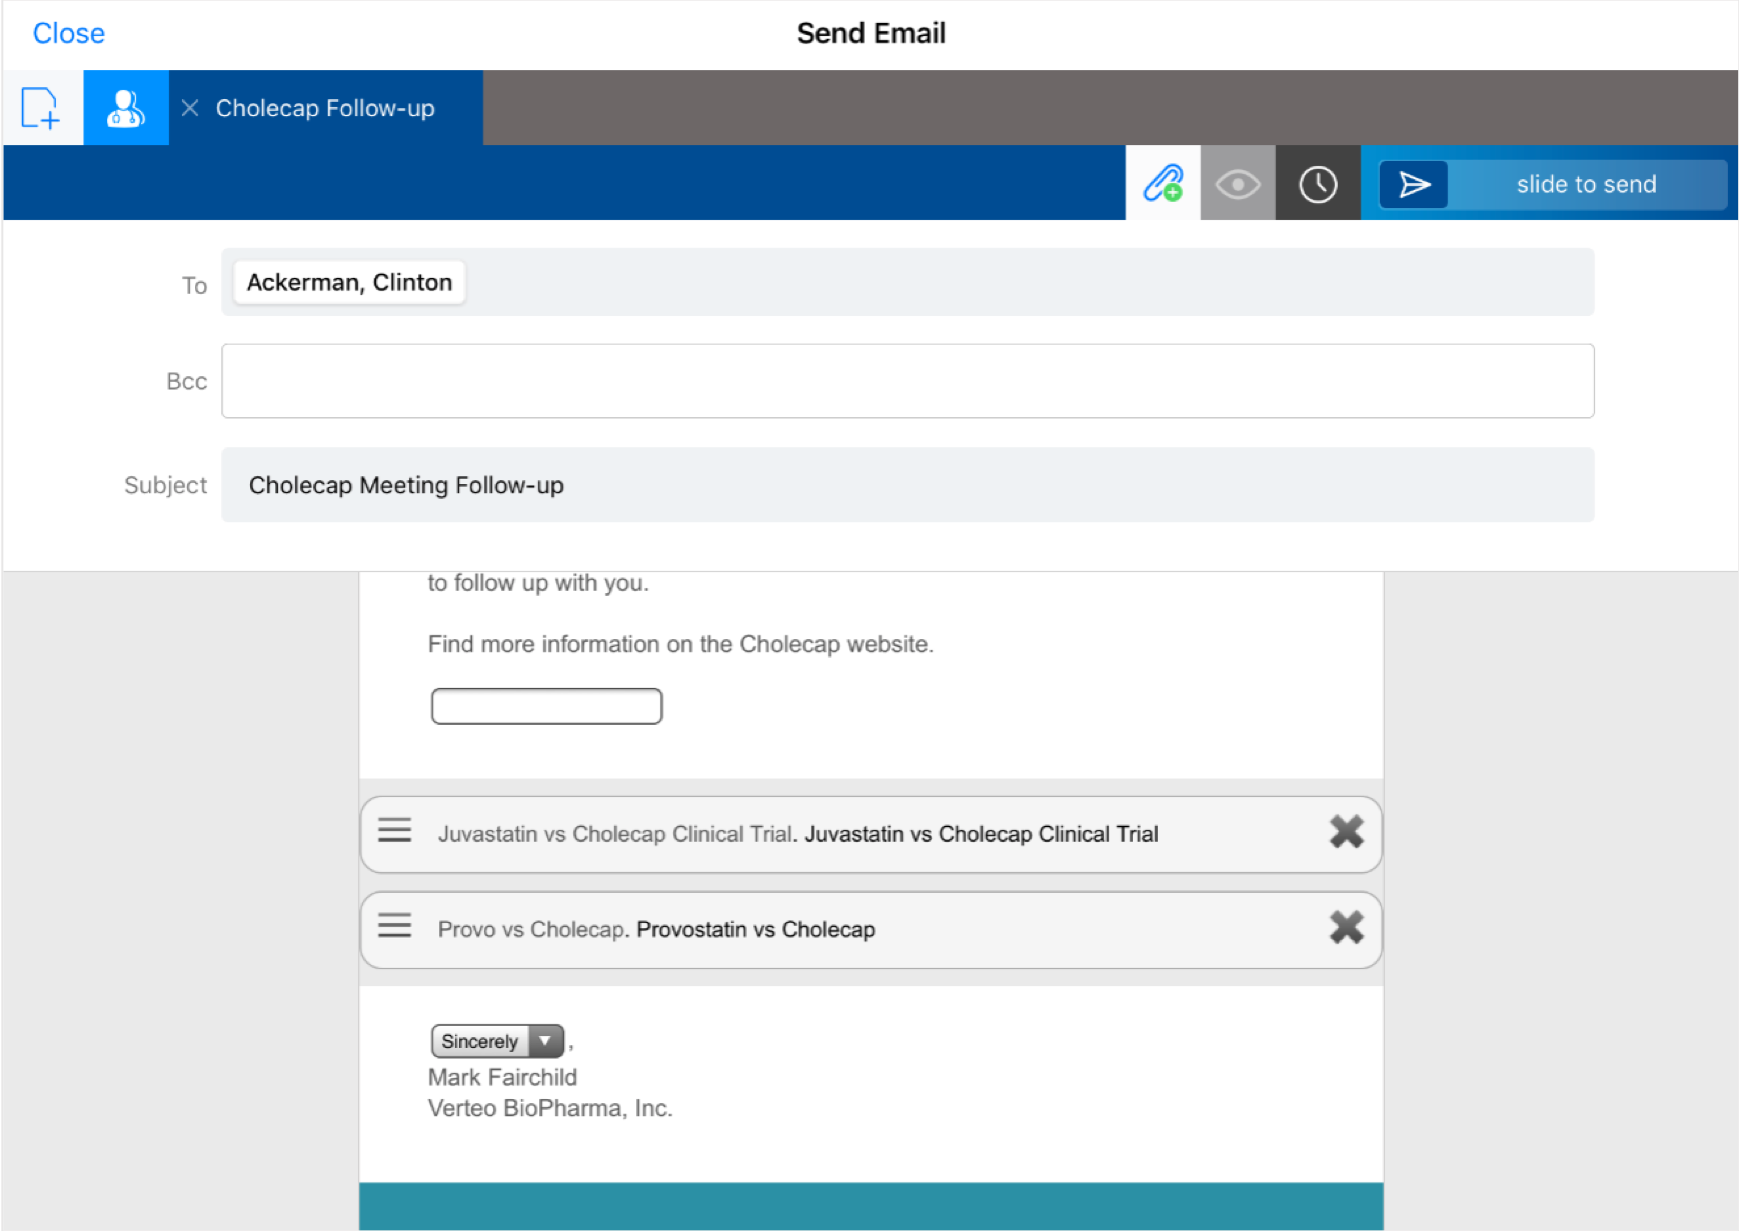
Task: Select the recipient doctor icon tab
Action: (126, 108)
